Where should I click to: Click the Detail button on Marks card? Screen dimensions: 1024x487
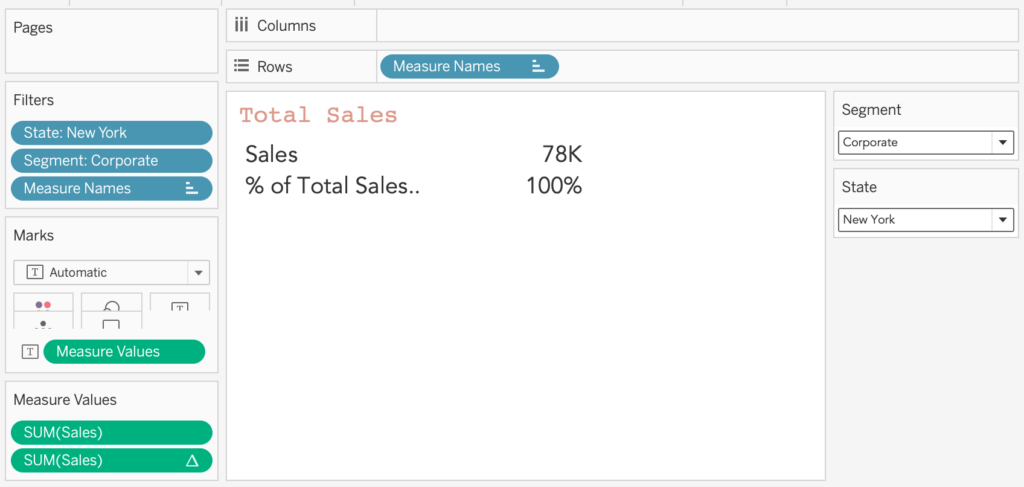tap(43, 325)
